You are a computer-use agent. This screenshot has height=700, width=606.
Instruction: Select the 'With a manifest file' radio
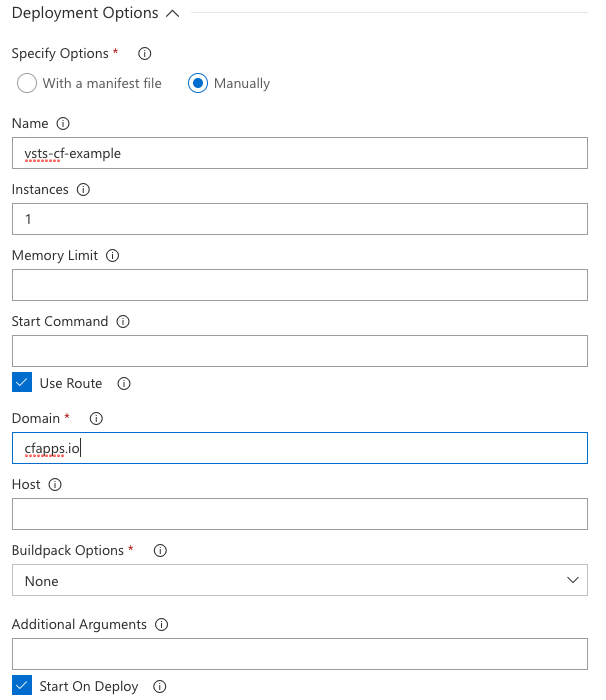(27, 84)
